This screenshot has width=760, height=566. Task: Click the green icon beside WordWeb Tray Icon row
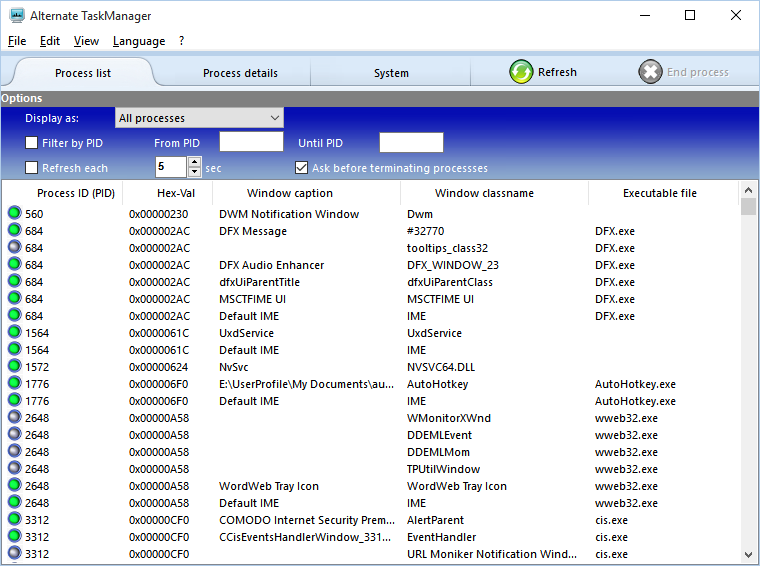point(15,485)
